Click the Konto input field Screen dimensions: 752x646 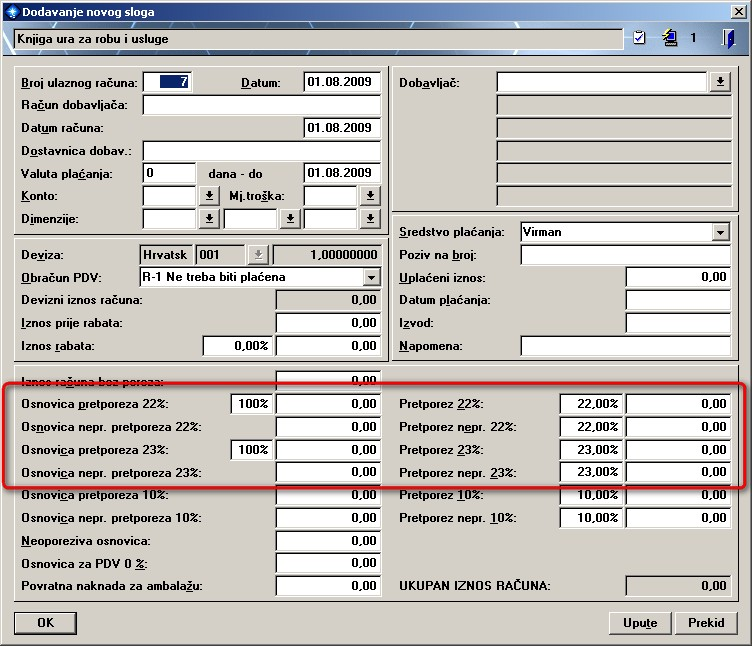click(169, 196)
